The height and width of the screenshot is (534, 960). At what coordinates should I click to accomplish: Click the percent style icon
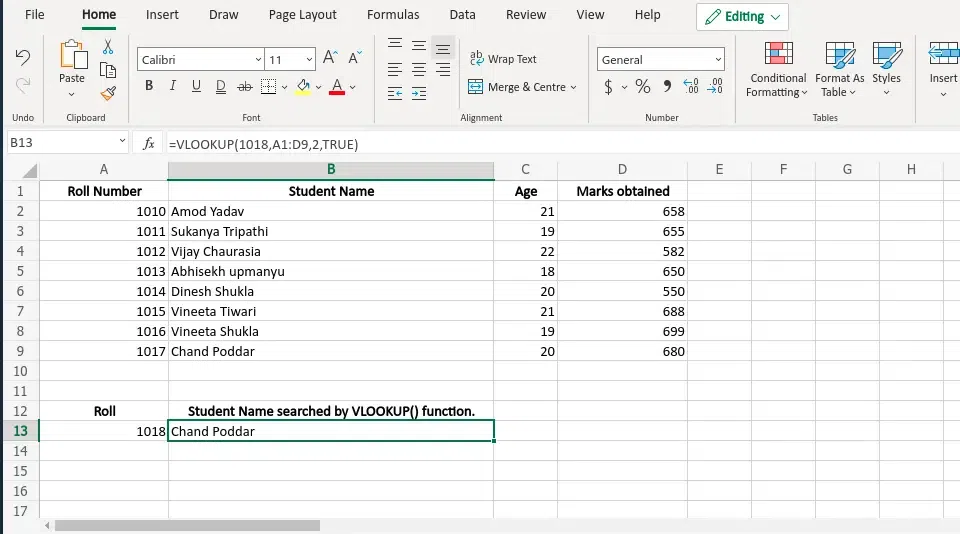[642, 87]
